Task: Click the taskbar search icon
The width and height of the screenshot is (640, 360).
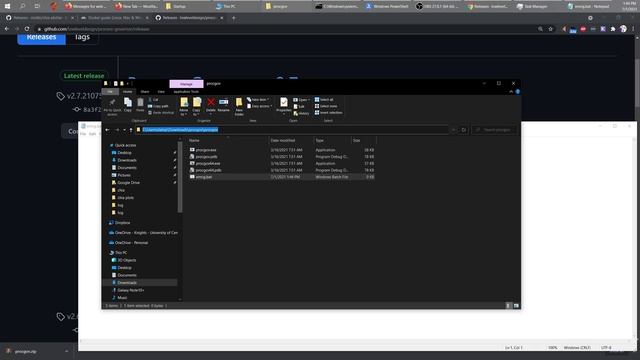Action: [22, 6]
